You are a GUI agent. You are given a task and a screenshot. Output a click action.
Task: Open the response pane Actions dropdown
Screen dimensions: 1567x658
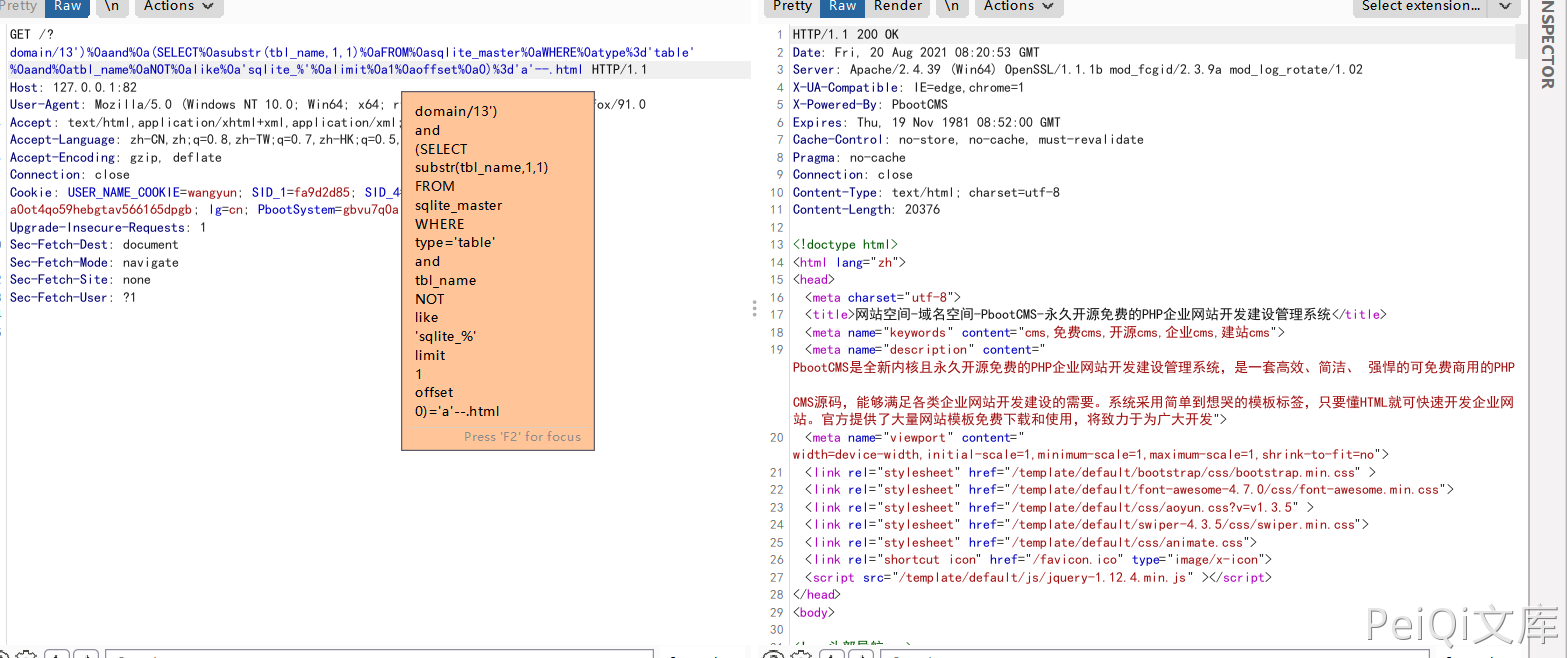coord(1018,6)
